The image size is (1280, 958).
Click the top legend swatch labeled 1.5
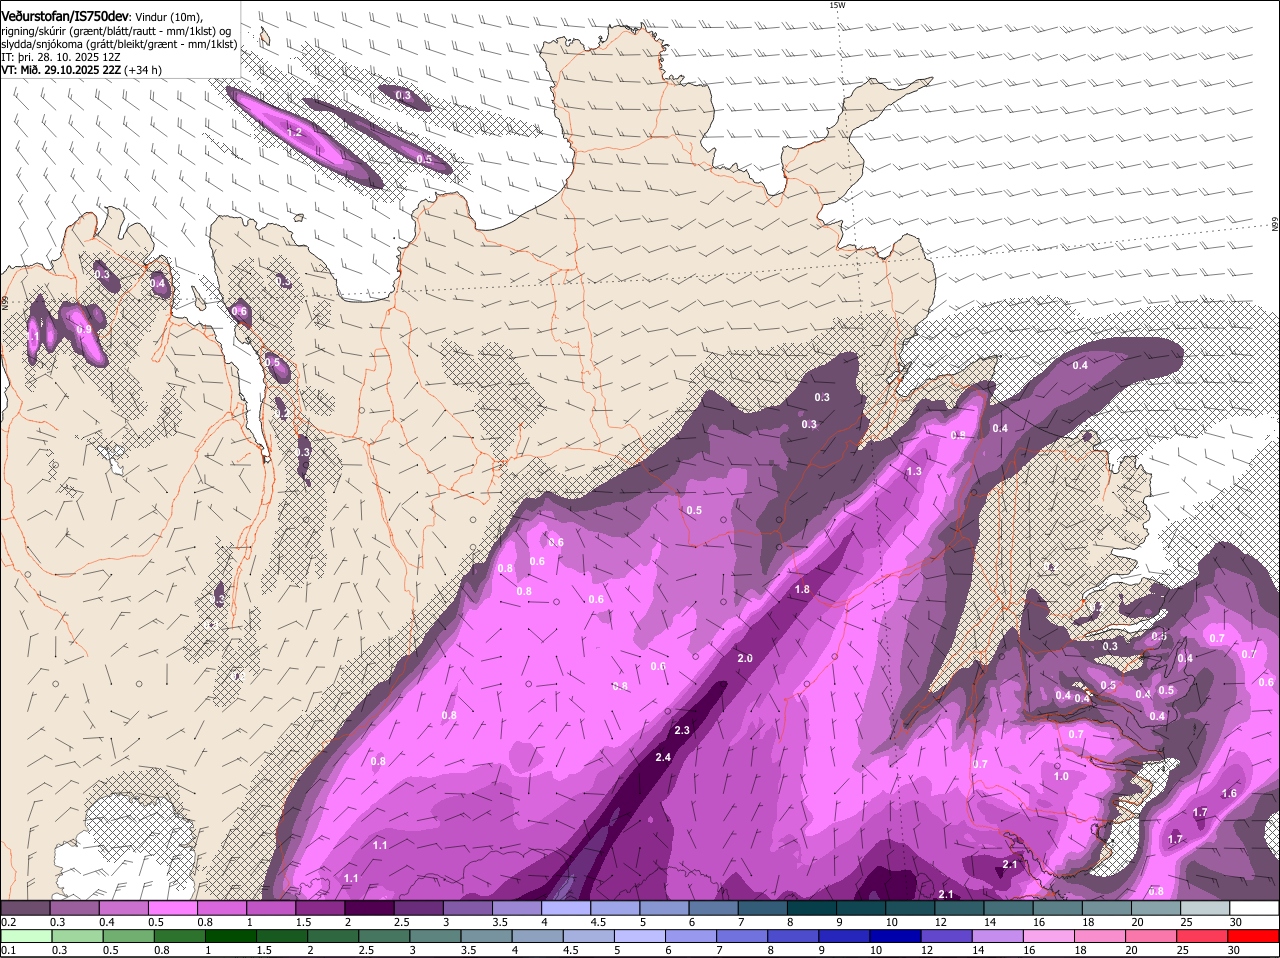point(320,908)
